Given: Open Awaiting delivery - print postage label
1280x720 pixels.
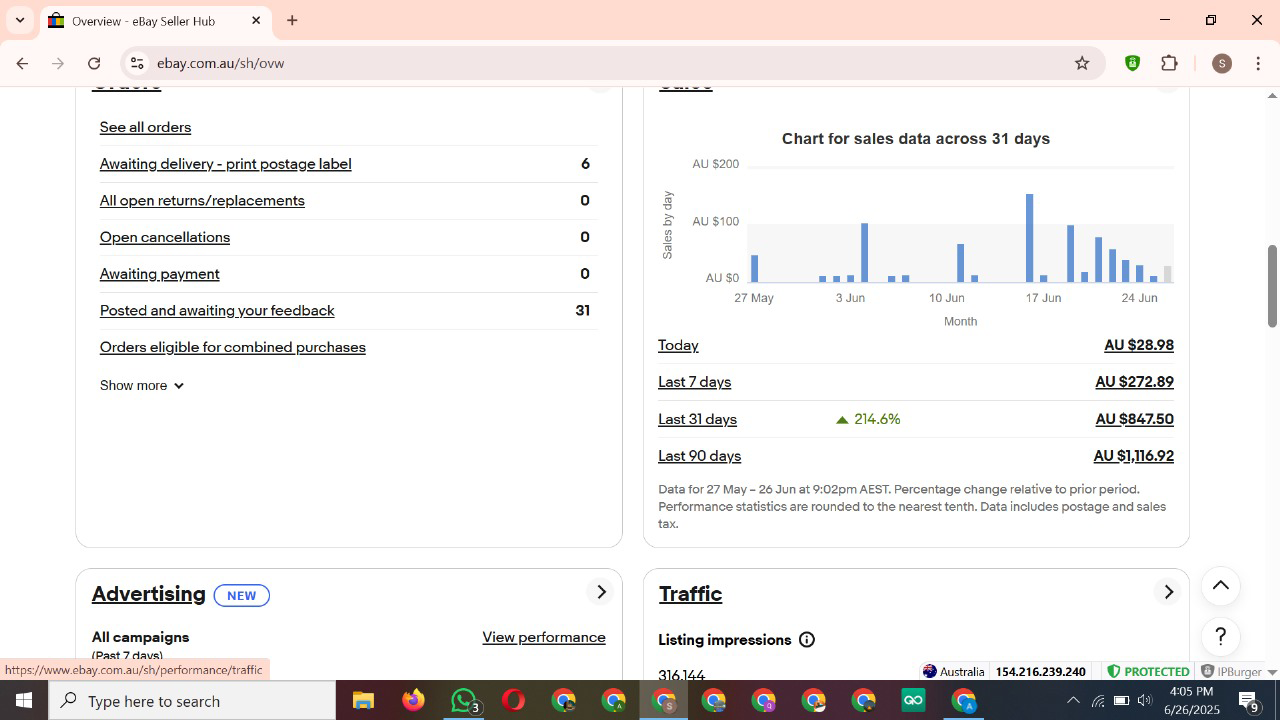Looking at the screenshot, I should pyautogui.click(x=225, y=164).
